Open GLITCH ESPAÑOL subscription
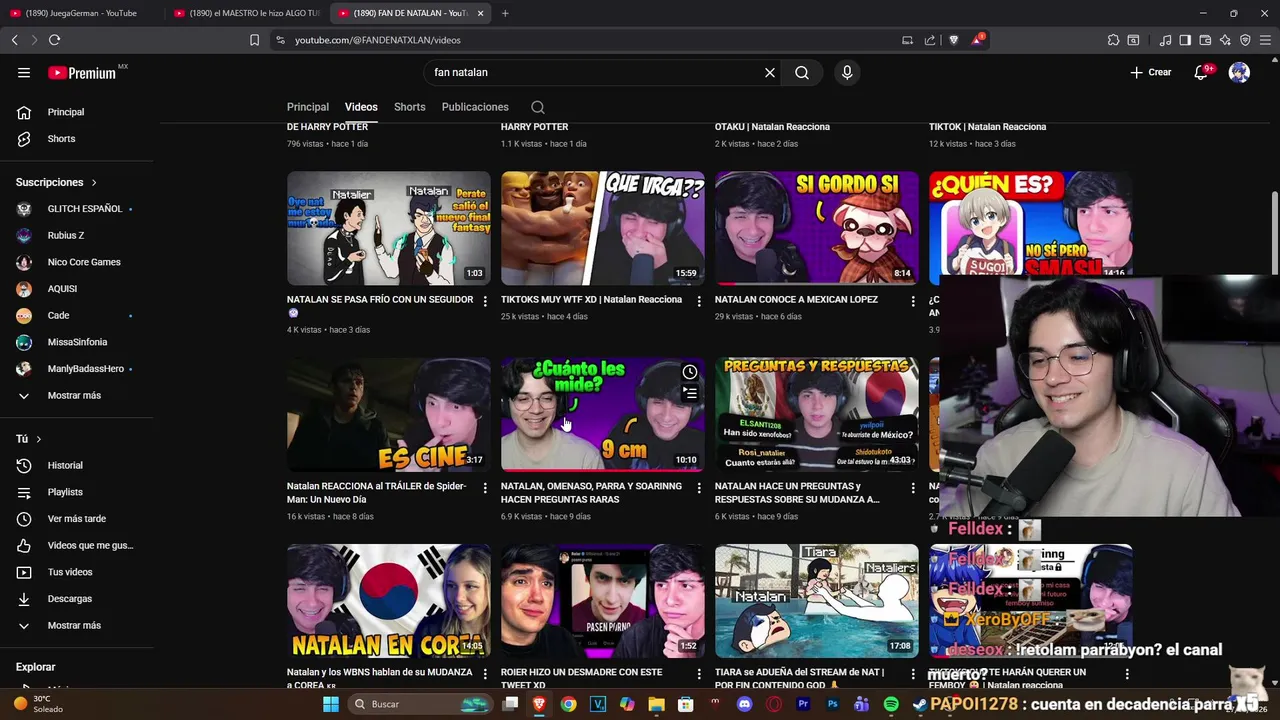This screenshot has height=720, width=1280. [76, 209]
